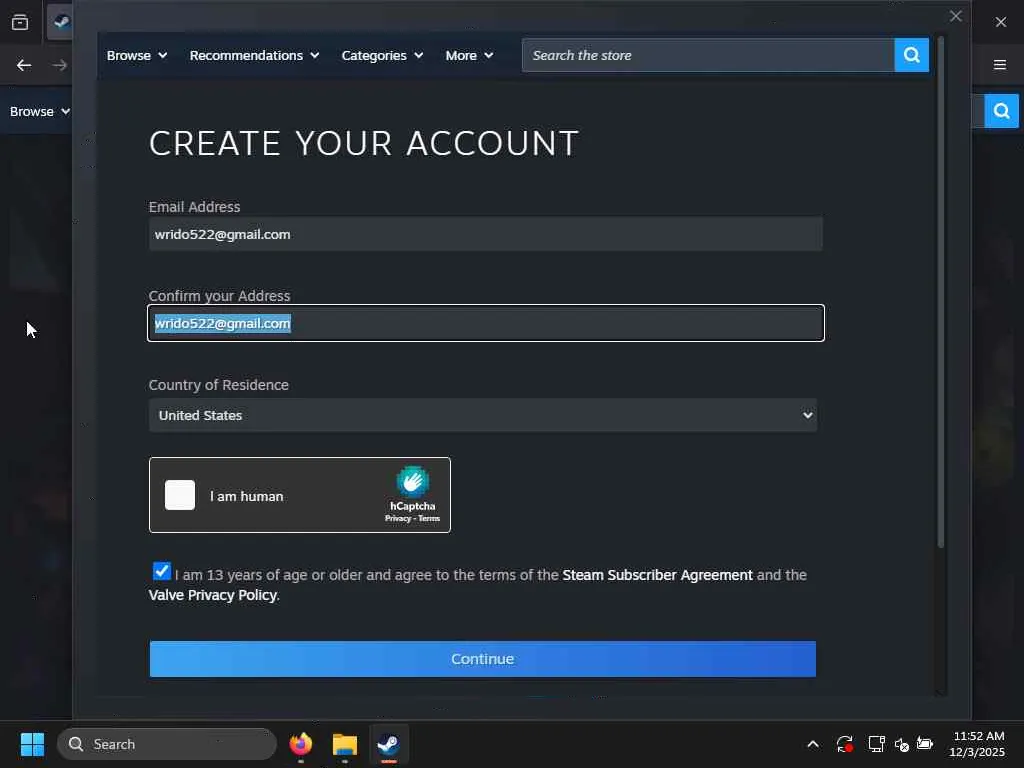Image resolution: width=1024 pixels, height=768 pixels.
Task: Open the Country of Residence dropdown
Action: [x=483, y=415]
